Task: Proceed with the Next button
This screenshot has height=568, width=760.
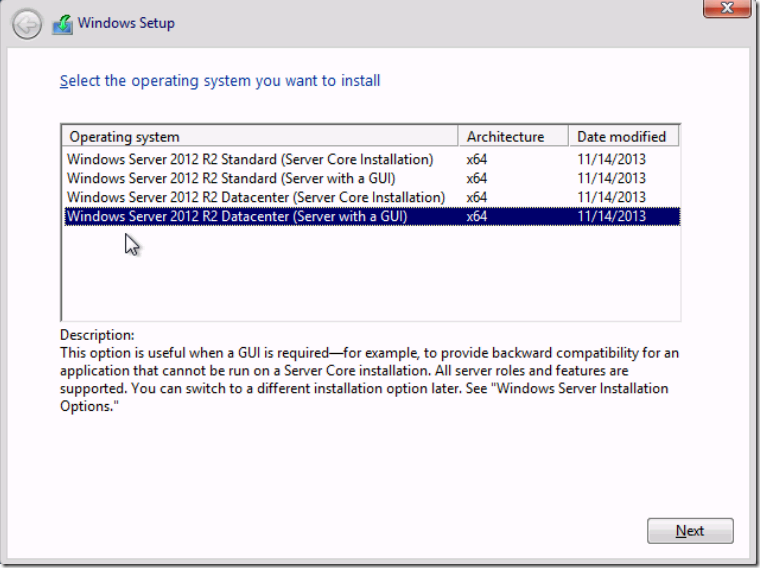Action: click(x=690, y=531)
